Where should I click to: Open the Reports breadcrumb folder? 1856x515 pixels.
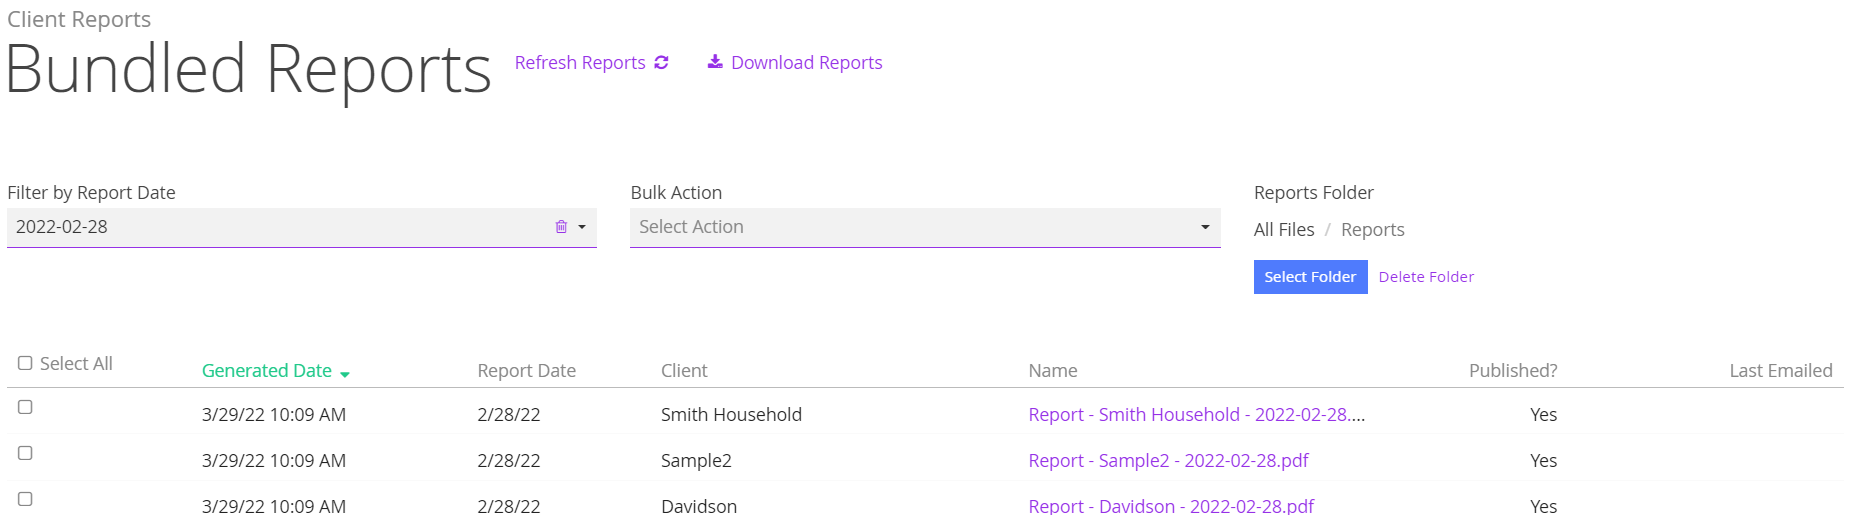1372,230
